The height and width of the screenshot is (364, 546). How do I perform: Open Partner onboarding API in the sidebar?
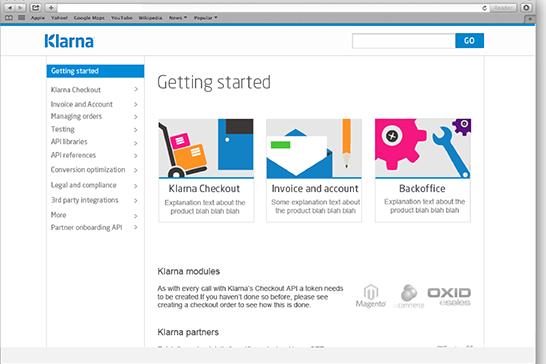(86, 227)
